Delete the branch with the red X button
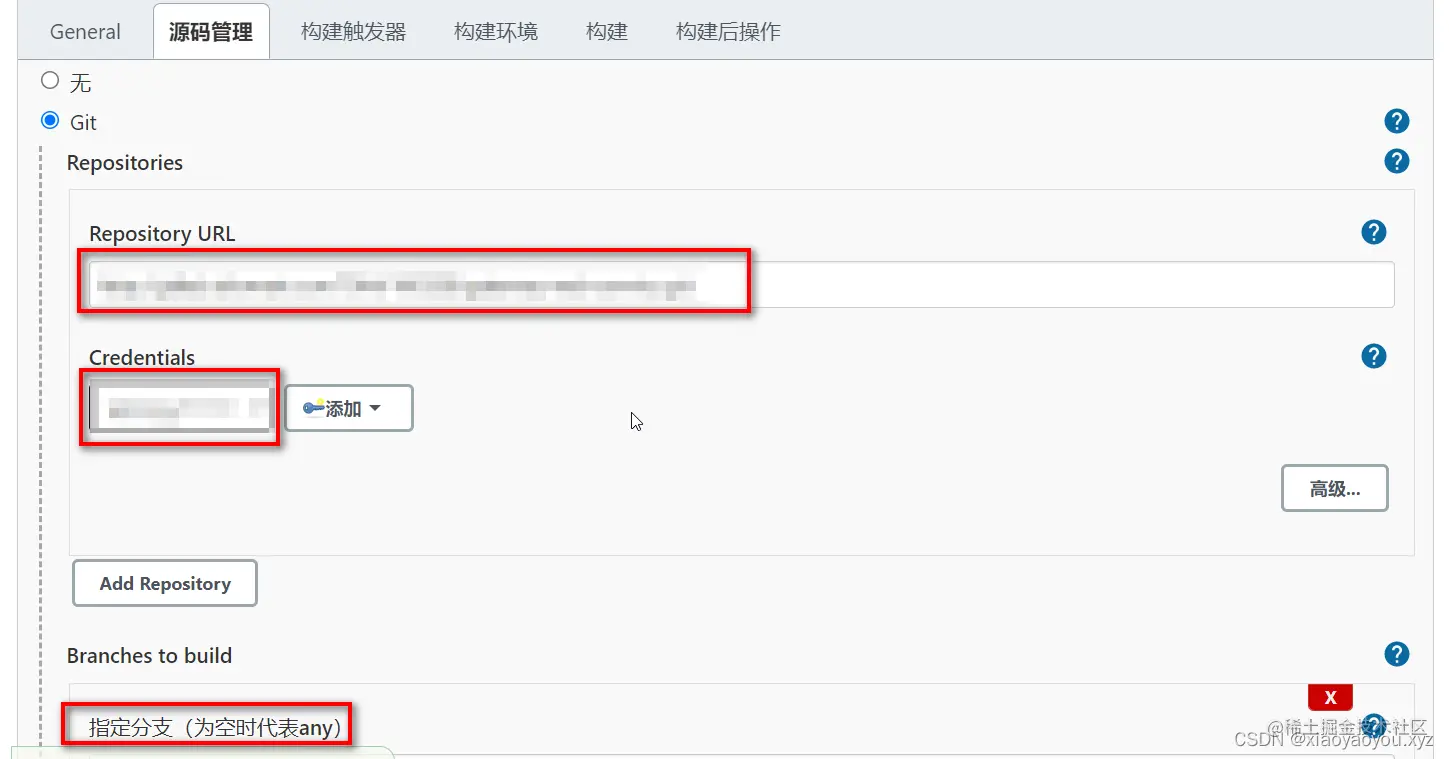This screenshot has height=759, width=1449. (x=1330, y=698)
